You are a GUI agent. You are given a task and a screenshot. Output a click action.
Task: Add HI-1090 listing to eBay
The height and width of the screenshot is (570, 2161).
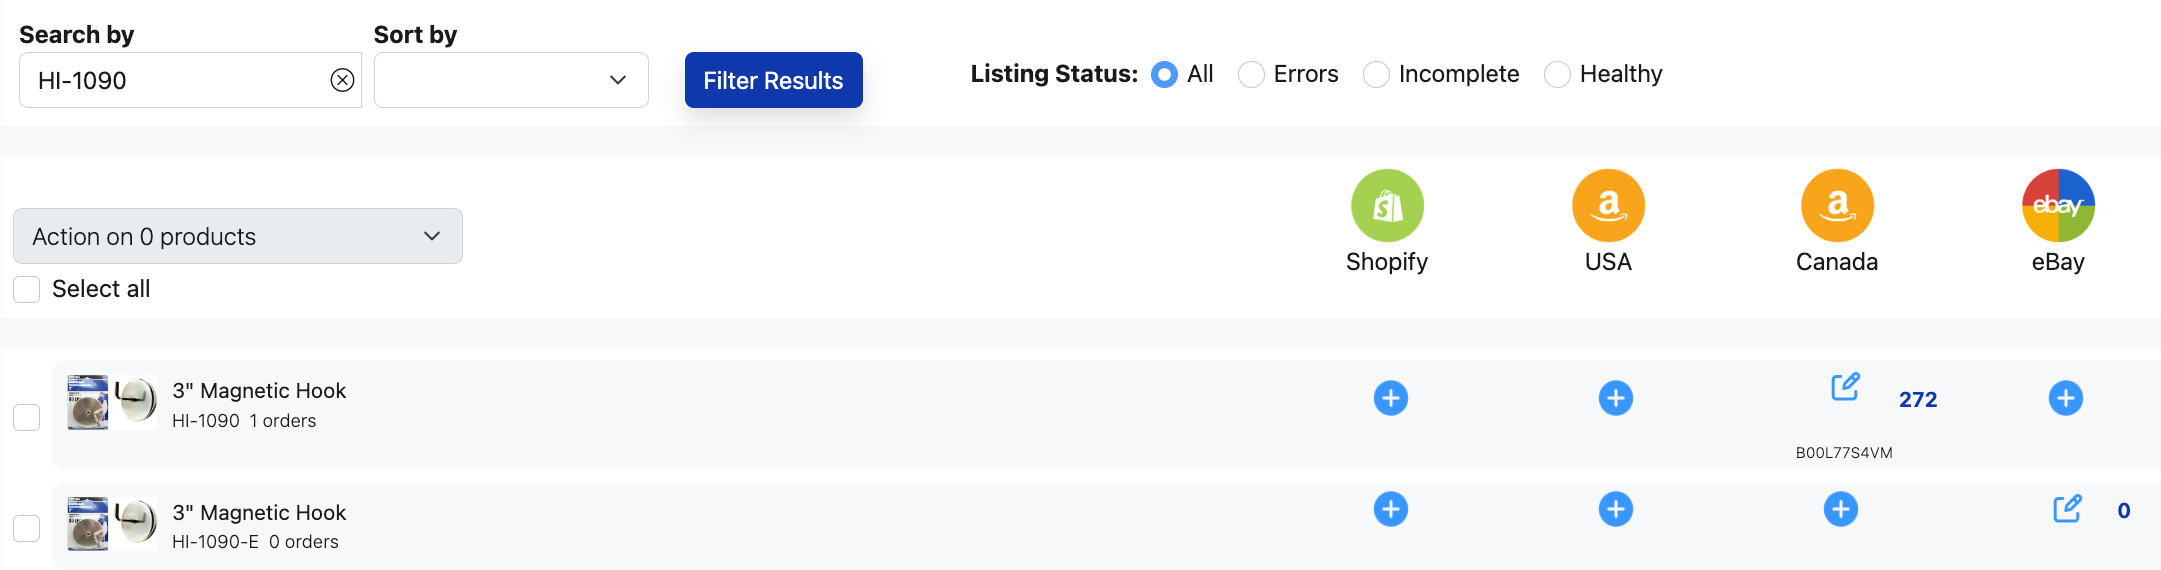[x=2065, y=398]
